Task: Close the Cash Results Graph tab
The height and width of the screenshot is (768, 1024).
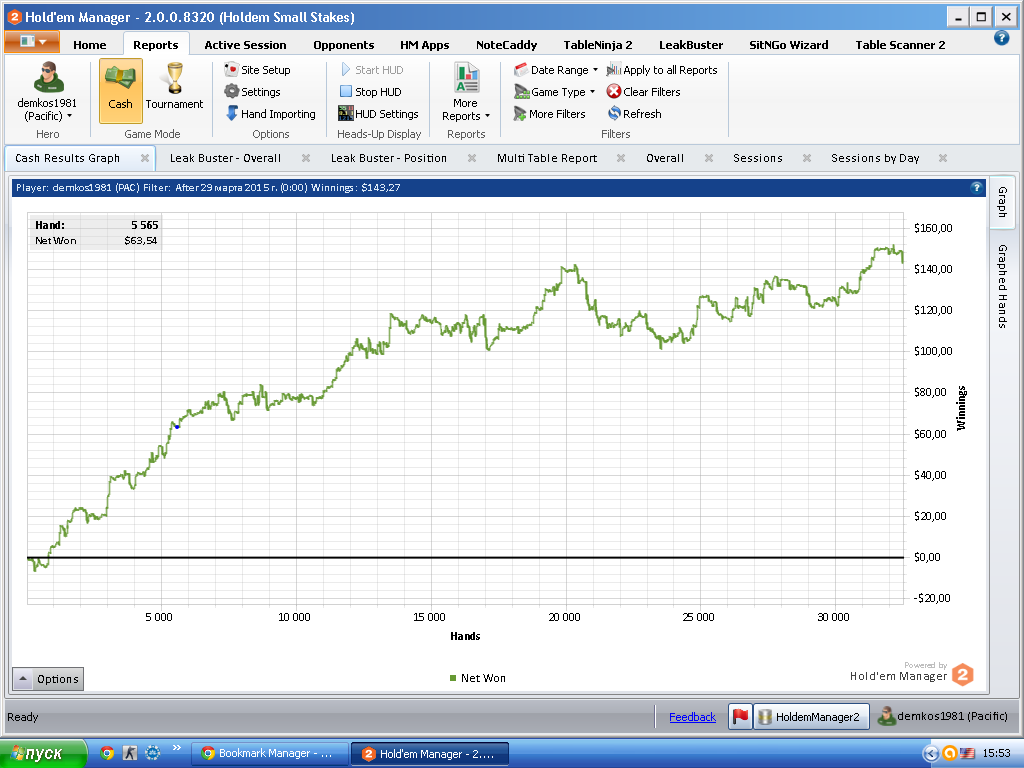Action: (145, 158)
